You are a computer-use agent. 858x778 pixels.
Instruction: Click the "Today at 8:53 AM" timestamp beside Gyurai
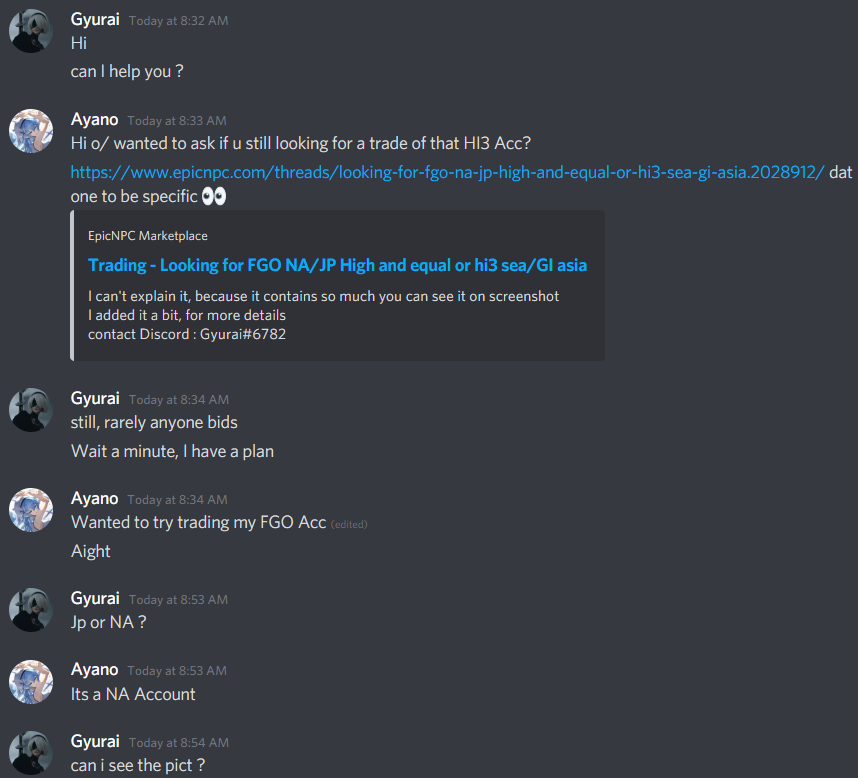point(178,600)
